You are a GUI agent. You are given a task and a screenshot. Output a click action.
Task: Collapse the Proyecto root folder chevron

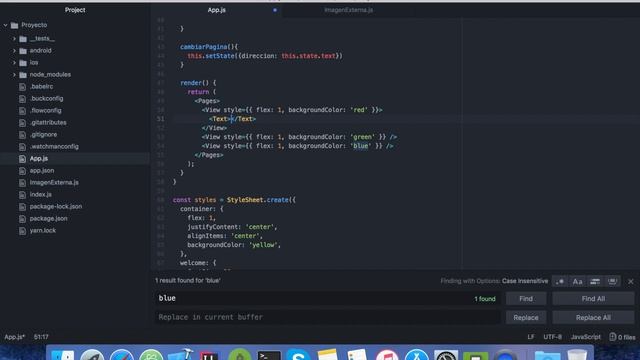(x=6, y=25)
